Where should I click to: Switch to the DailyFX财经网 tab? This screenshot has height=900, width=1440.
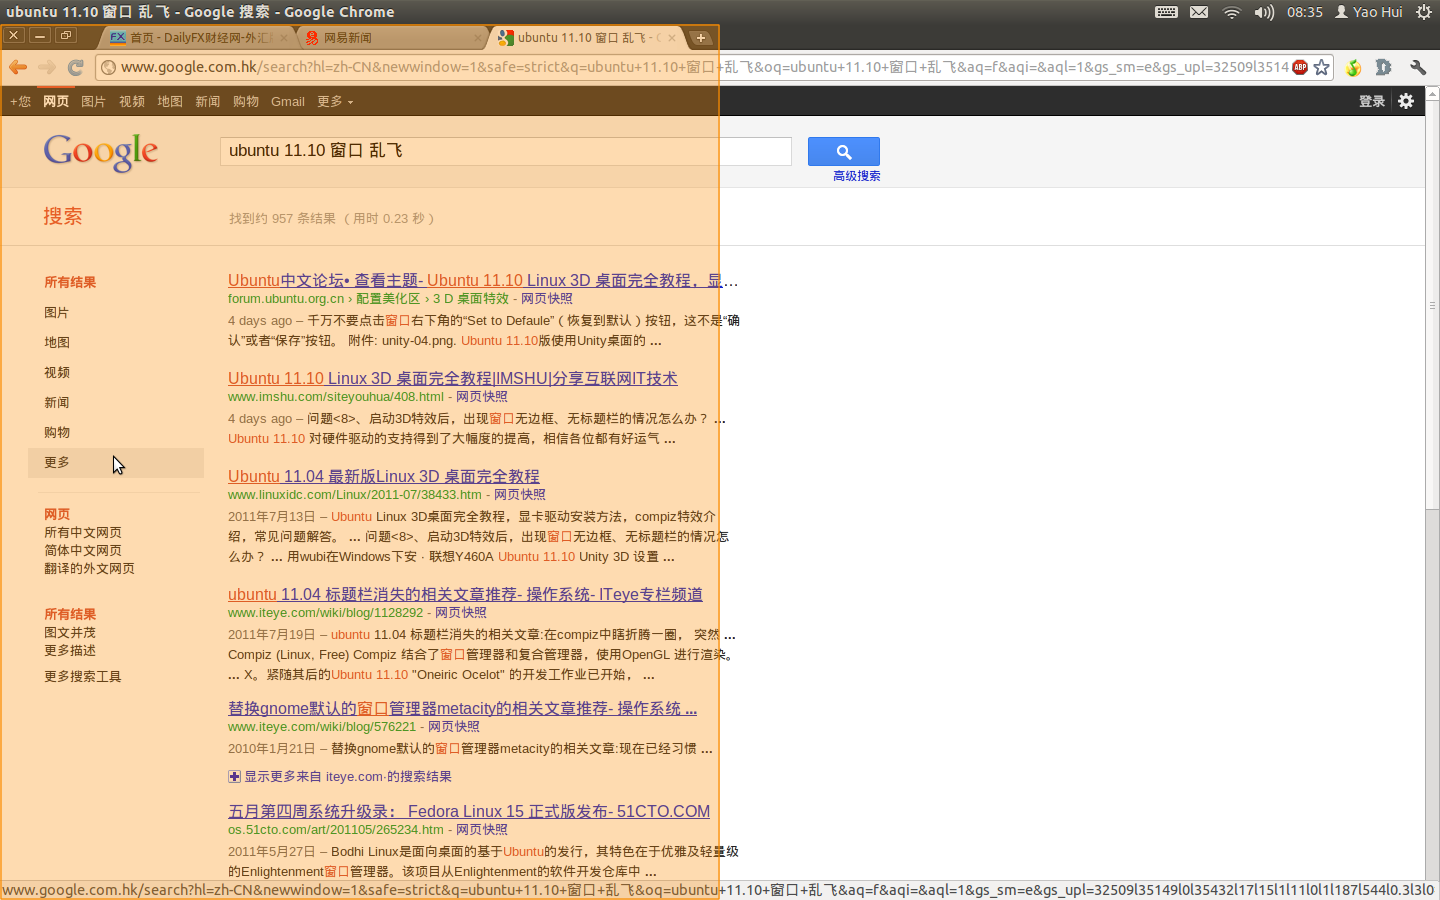(x=198, y=38)
